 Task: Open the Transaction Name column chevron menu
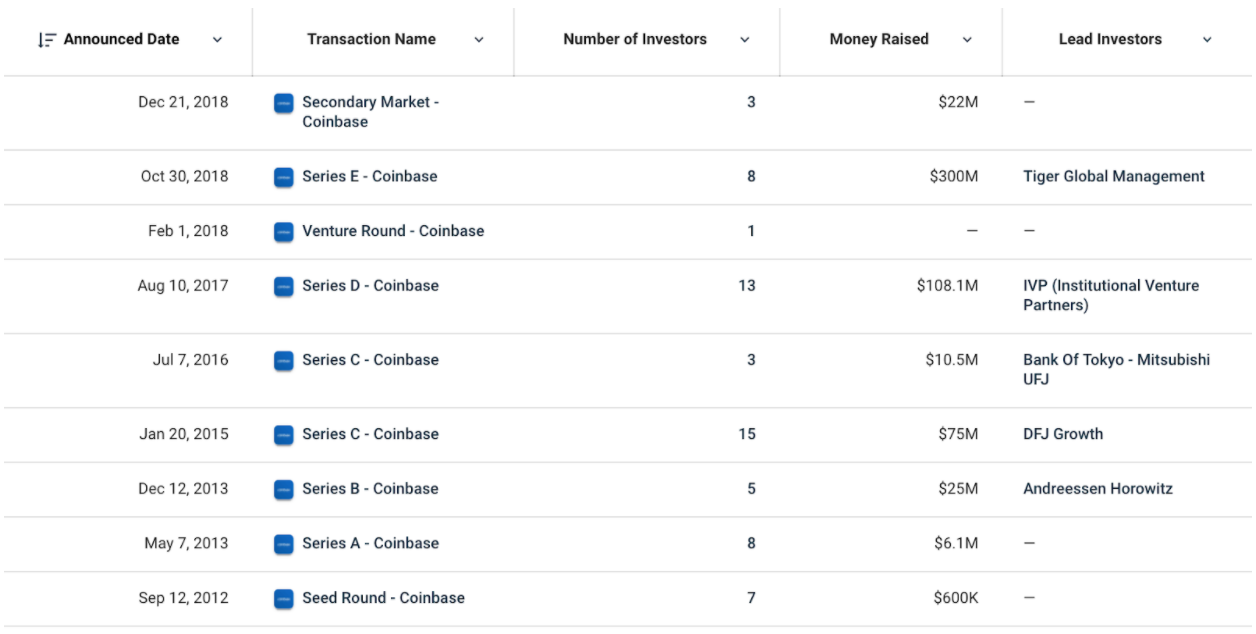pos(478,40)
